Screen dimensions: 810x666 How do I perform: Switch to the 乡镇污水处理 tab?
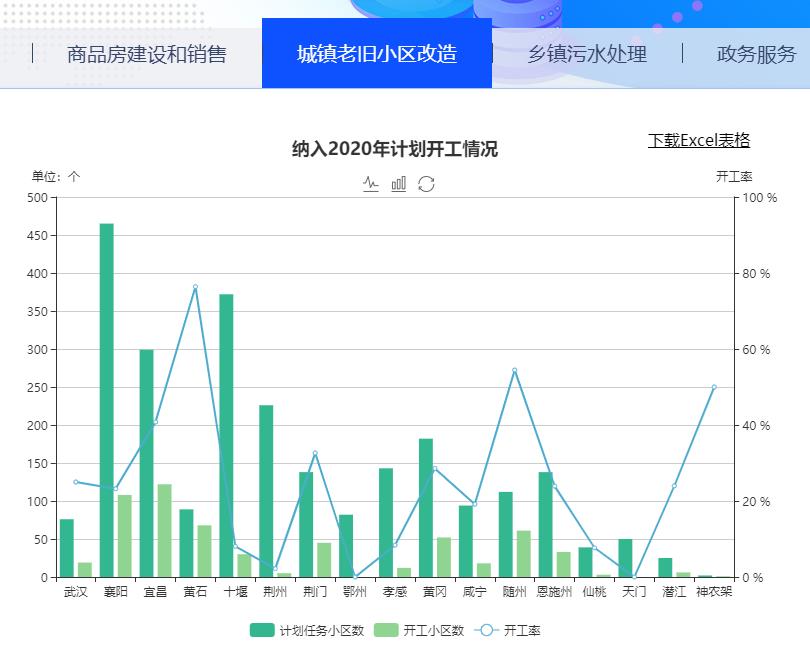[x=587, y=54]
